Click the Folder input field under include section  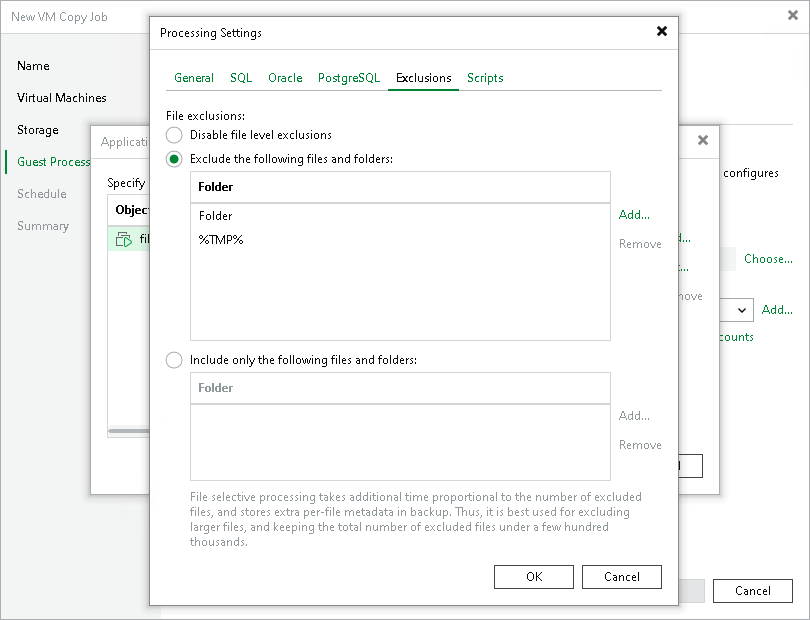400,388
